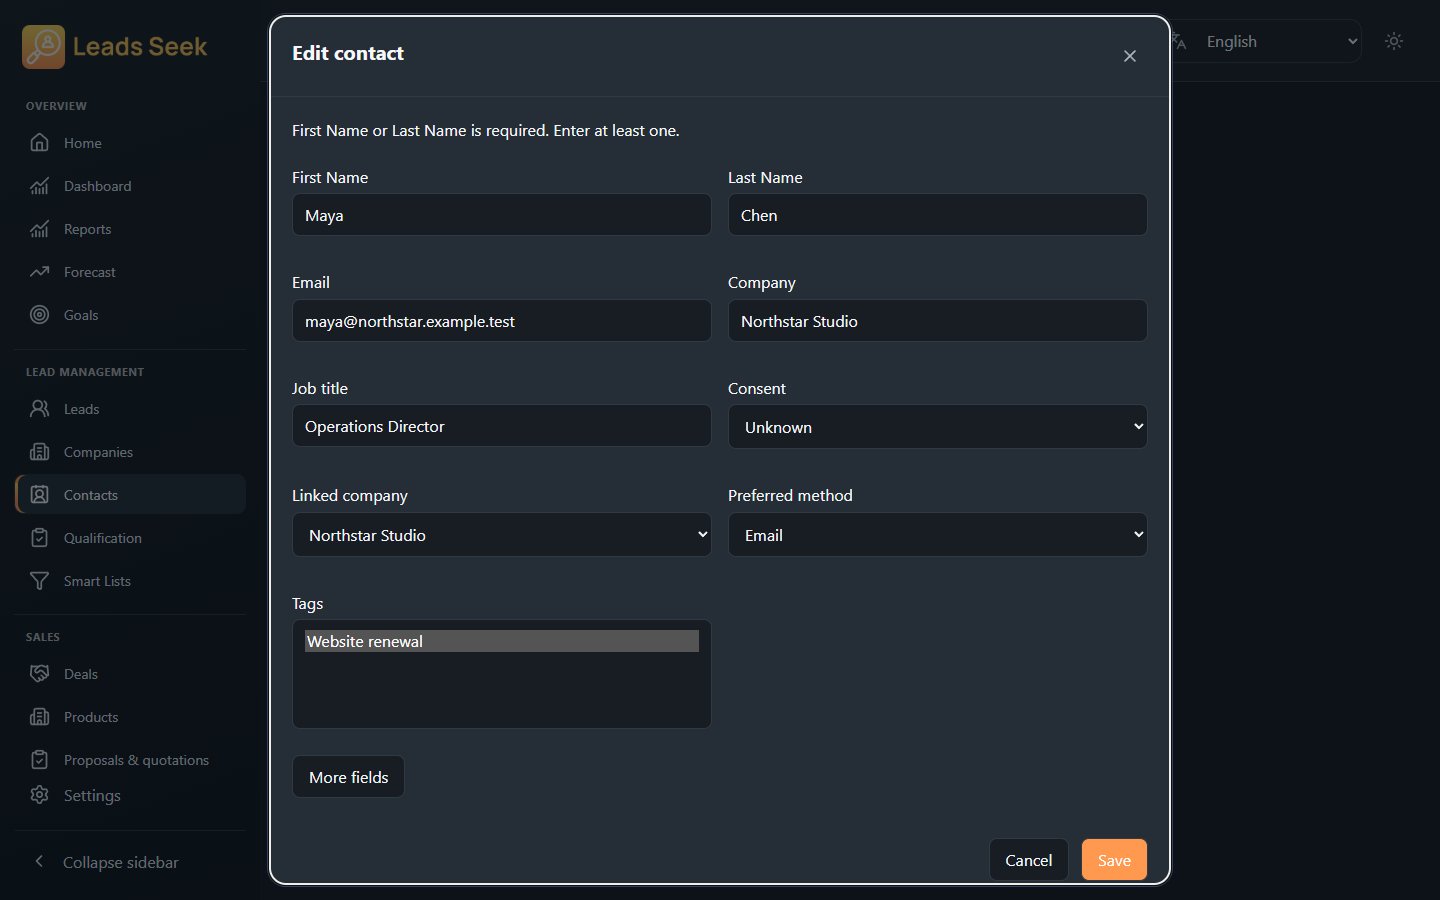Click the Email input field
The image size is (1440, 900).
(501, 321)
